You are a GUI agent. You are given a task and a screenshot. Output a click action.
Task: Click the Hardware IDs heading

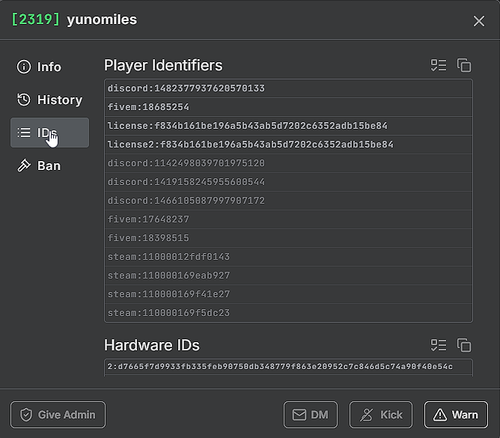[152, 345]
